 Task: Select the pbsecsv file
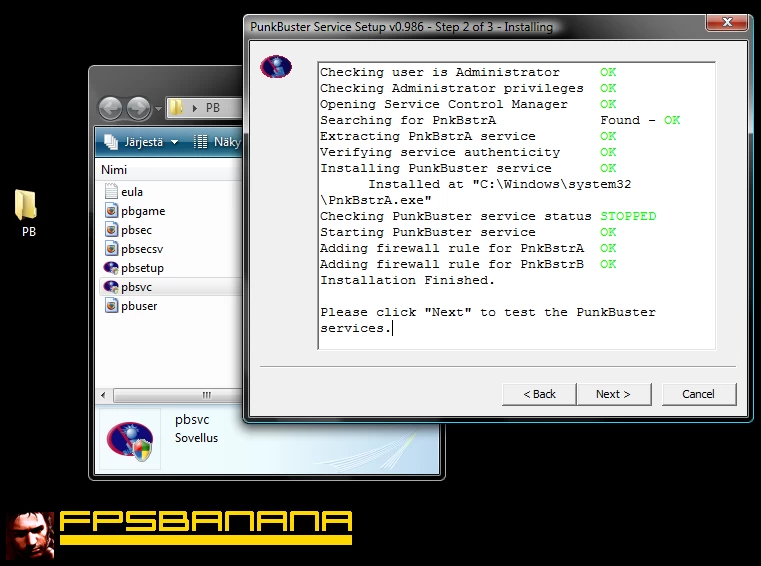[x=134, y=249]
